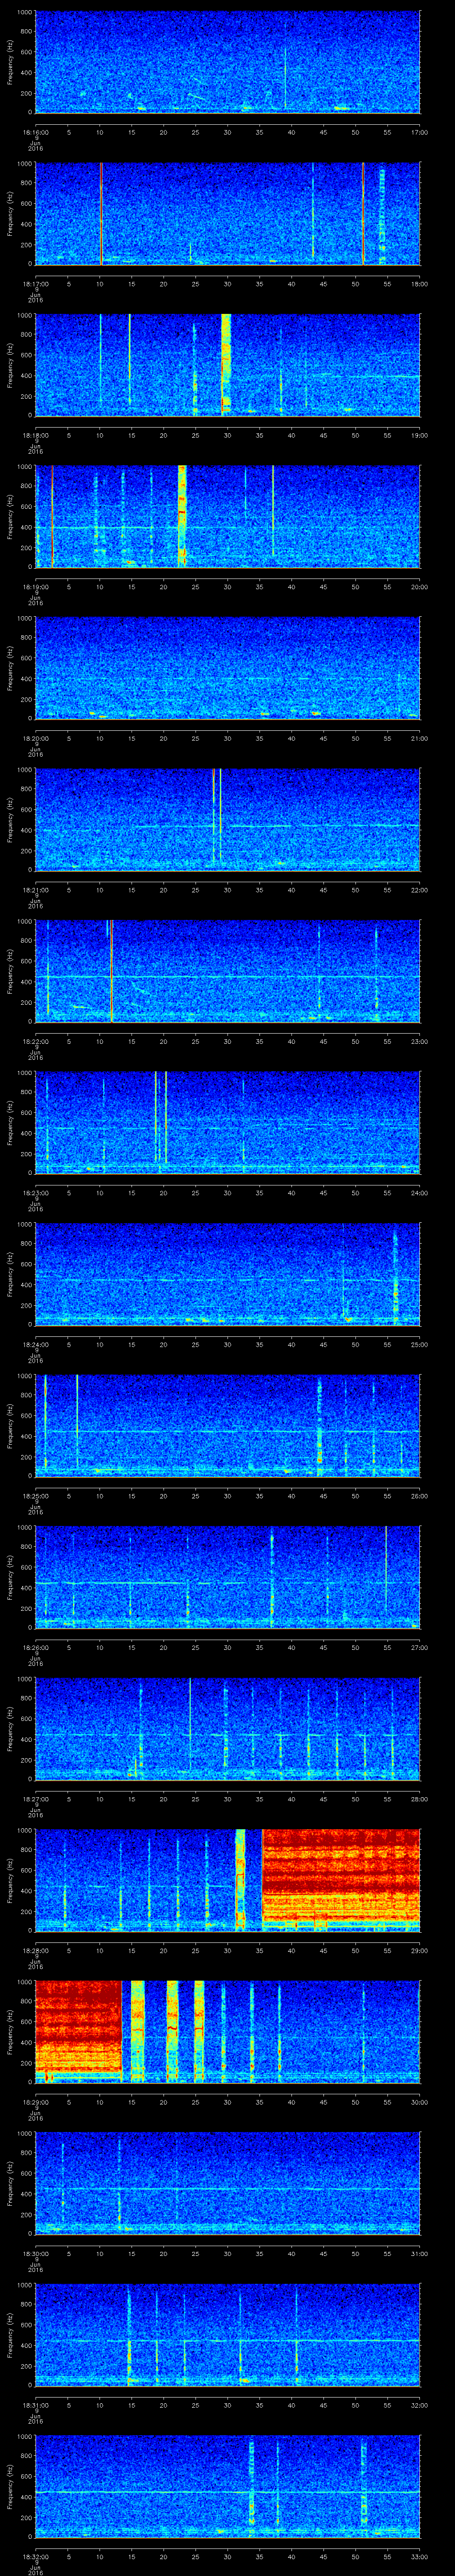Click the '23:00' end time label
The width and height of the screenshot is (455, 2576).
pyautogui.click(x=419, y=1041)
